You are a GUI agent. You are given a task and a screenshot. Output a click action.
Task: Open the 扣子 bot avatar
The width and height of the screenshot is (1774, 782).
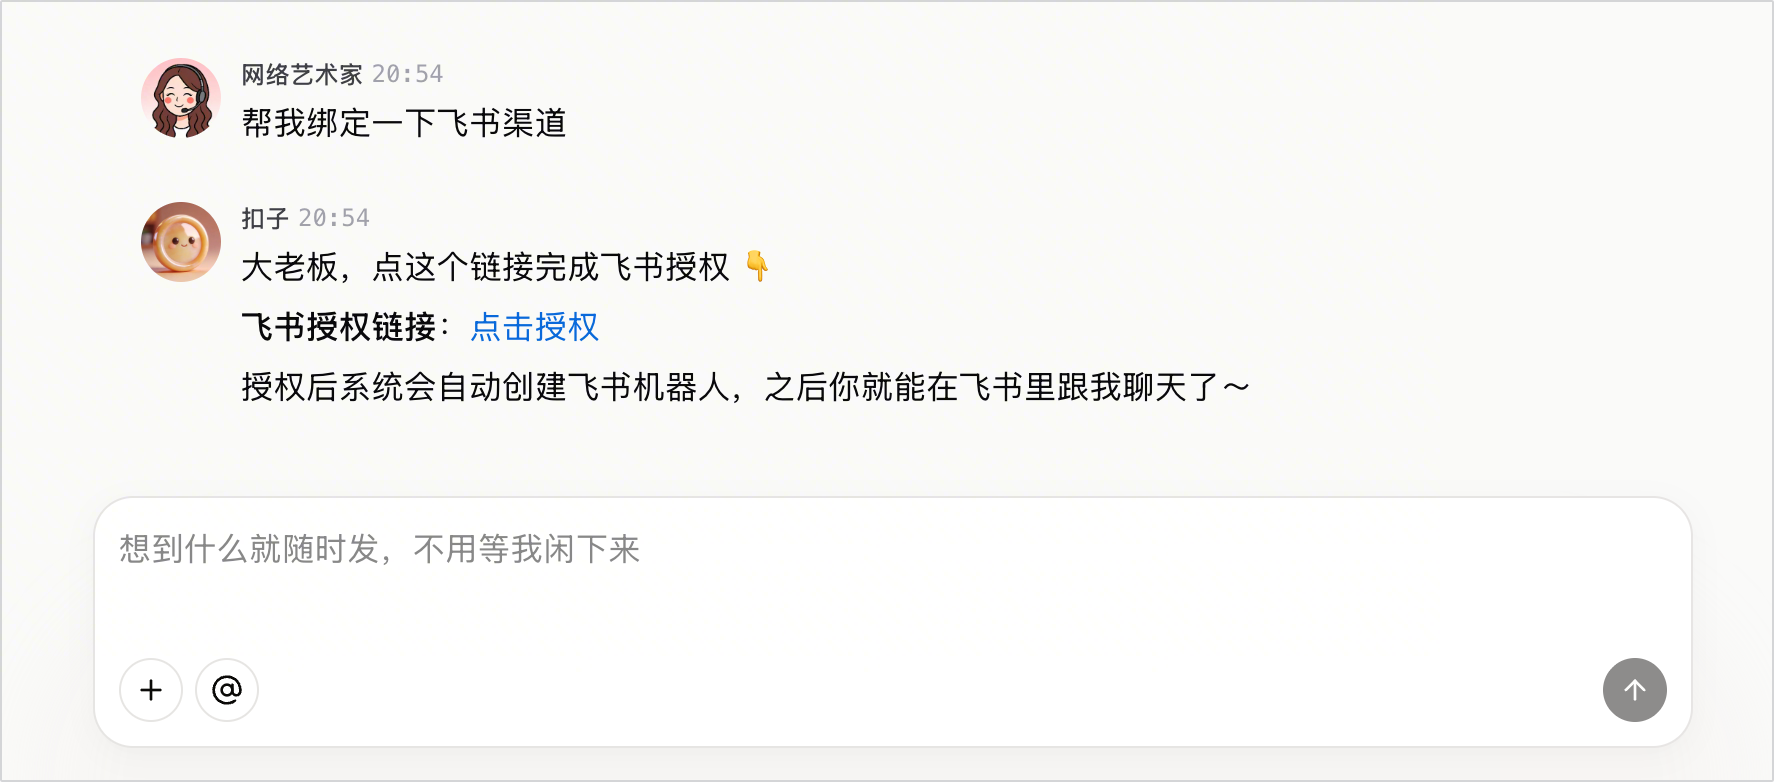point(181,242)
